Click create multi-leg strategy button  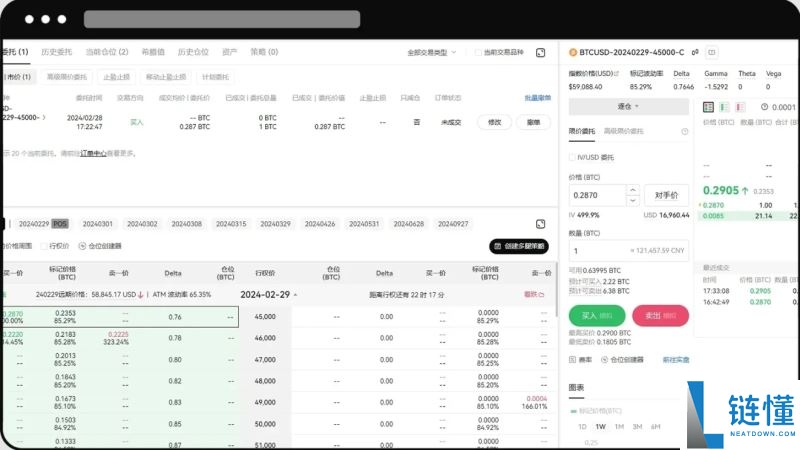point(519,246)
